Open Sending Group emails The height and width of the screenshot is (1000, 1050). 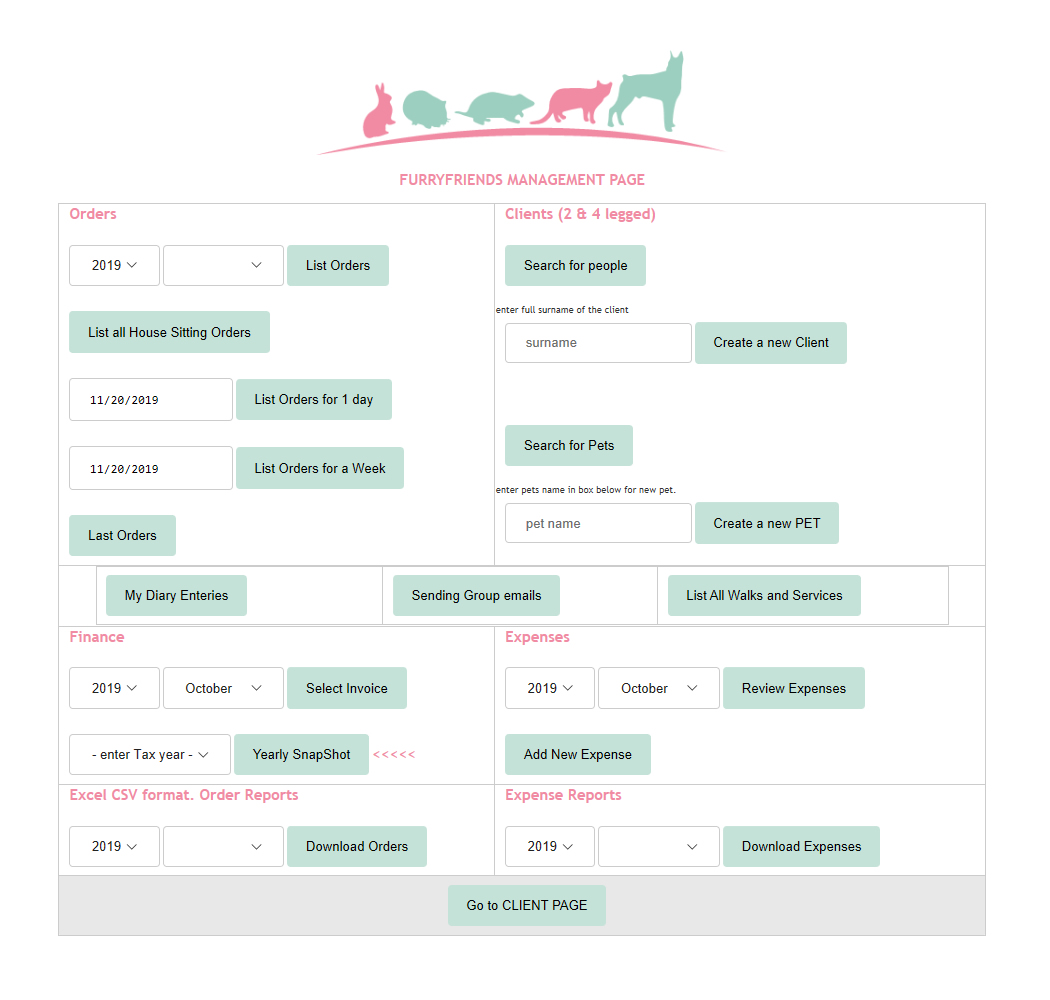476,596
